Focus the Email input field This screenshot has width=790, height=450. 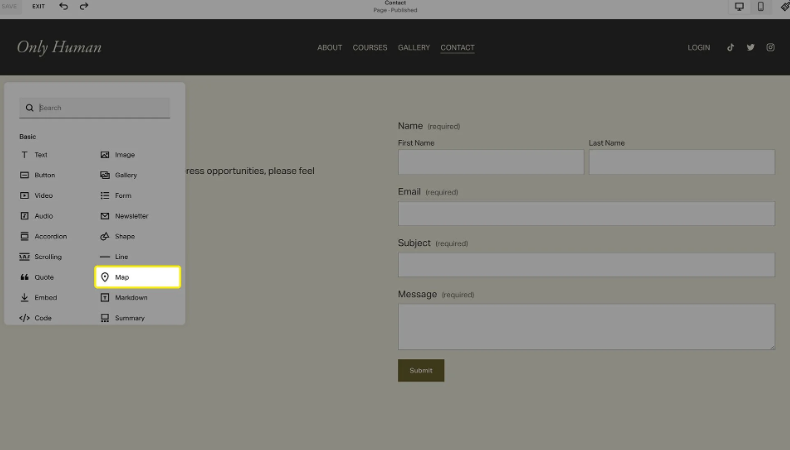pos(586,213)
